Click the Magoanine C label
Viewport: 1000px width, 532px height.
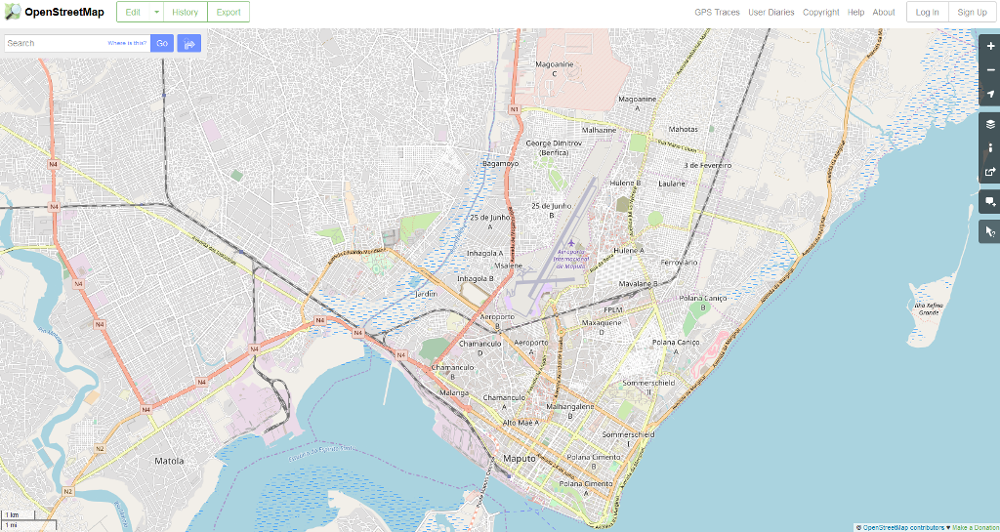click(x=554, y=69)
